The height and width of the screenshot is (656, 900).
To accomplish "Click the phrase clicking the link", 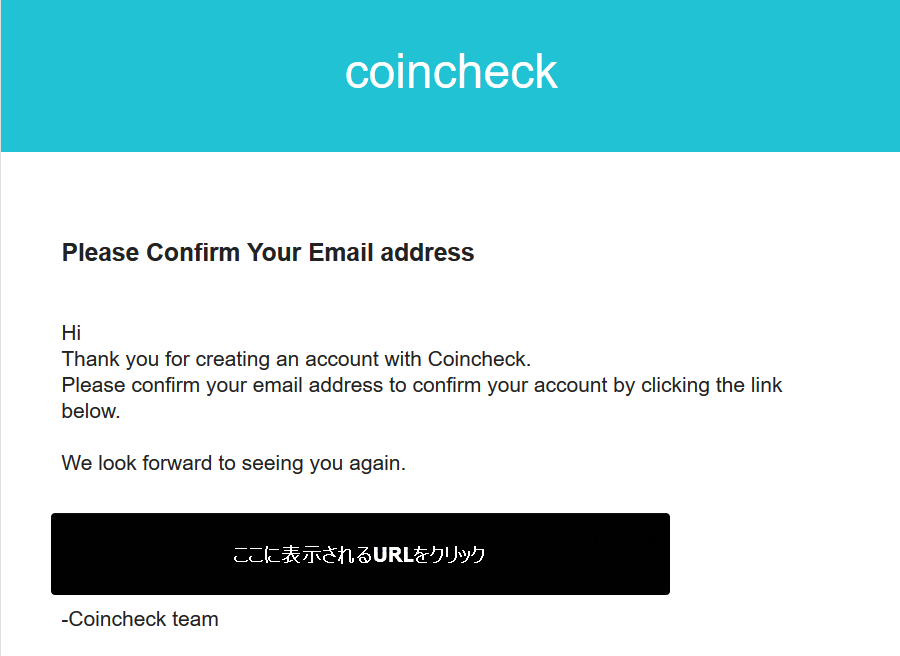I will tap(711, 385).
